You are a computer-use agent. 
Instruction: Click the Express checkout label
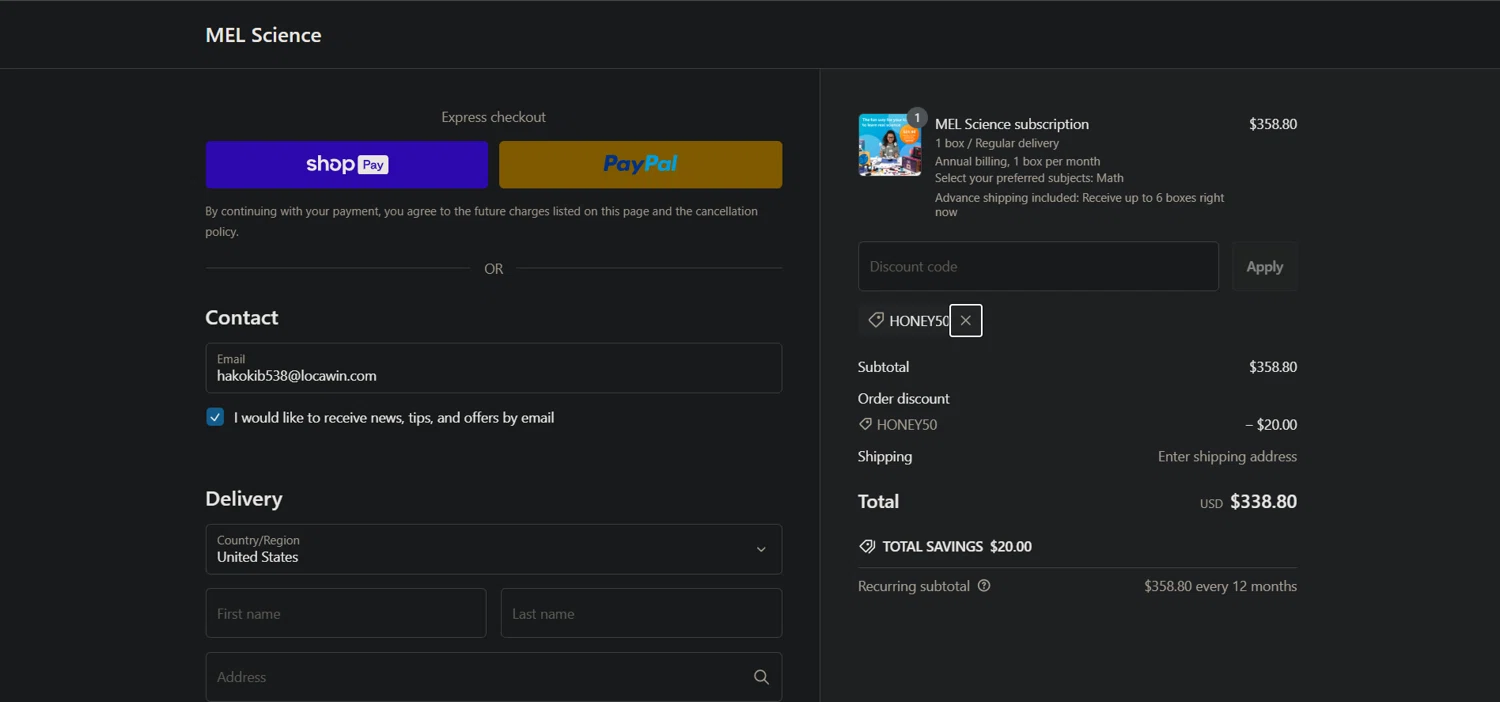493,117
